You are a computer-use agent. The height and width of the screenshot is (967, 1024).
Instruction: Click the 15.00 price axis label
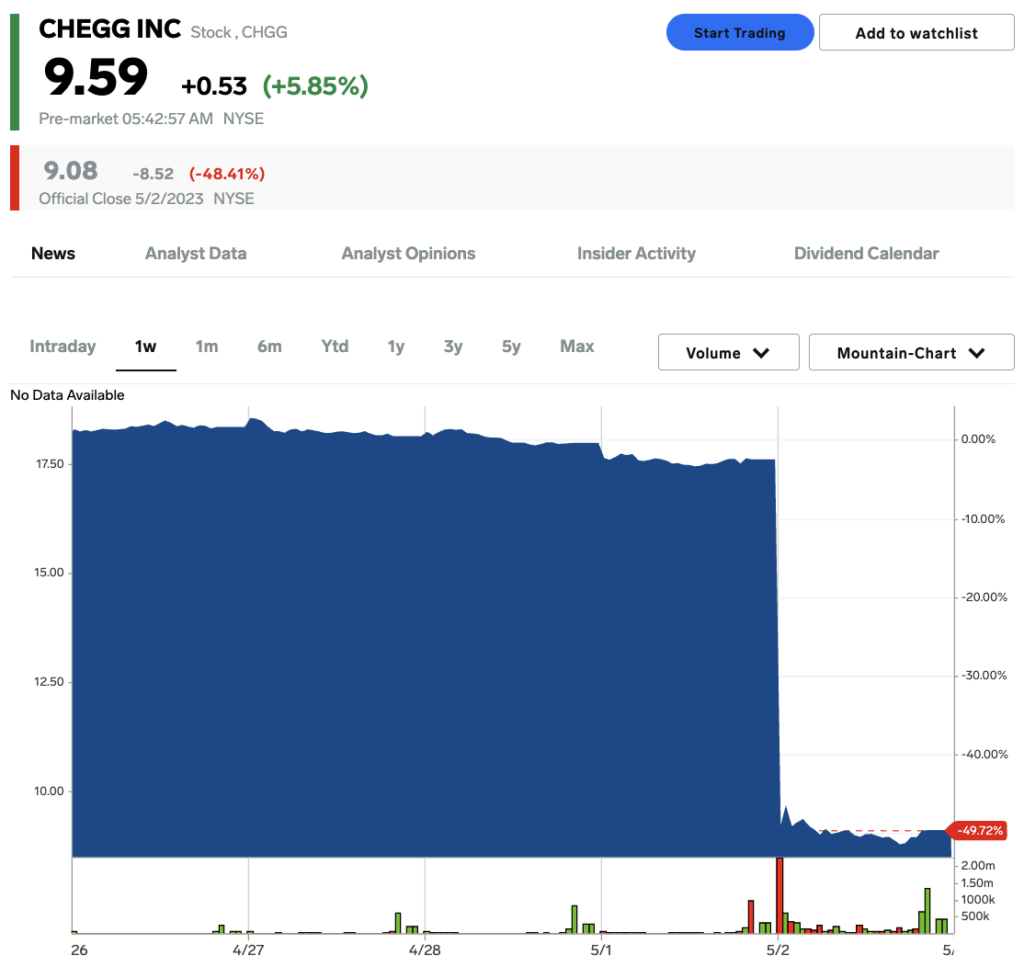point(50,573)
